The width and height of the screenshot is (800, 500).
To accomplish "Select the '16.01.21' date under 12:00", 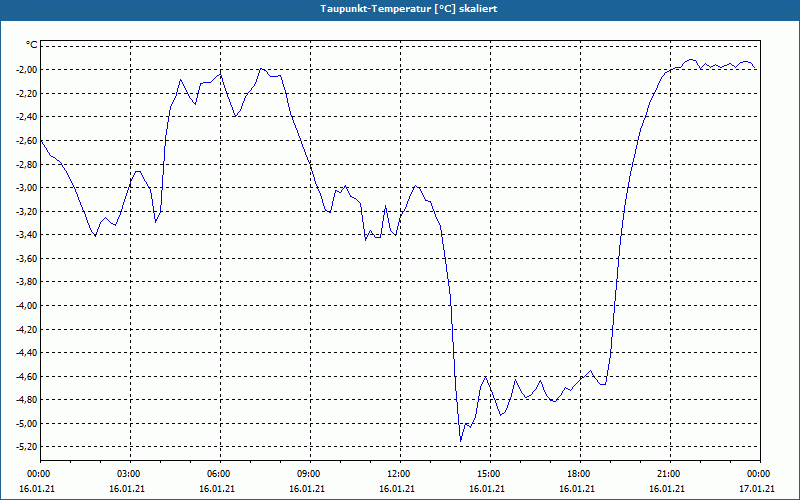I will (397, 489).
